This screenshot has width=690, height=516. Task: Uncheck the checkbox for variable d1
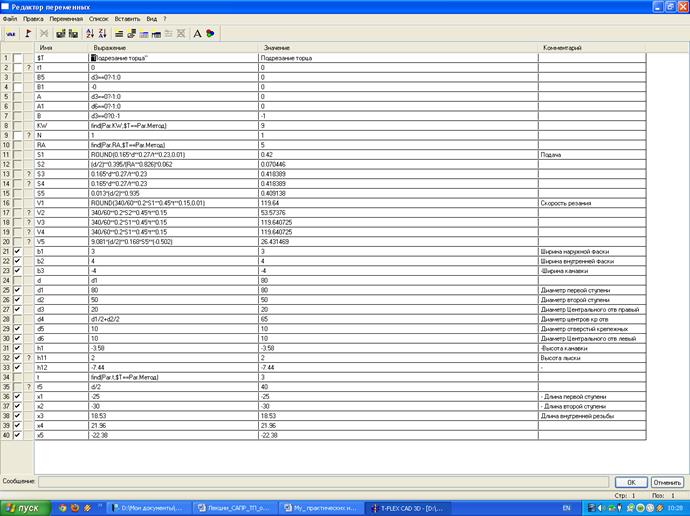point(17,290)
